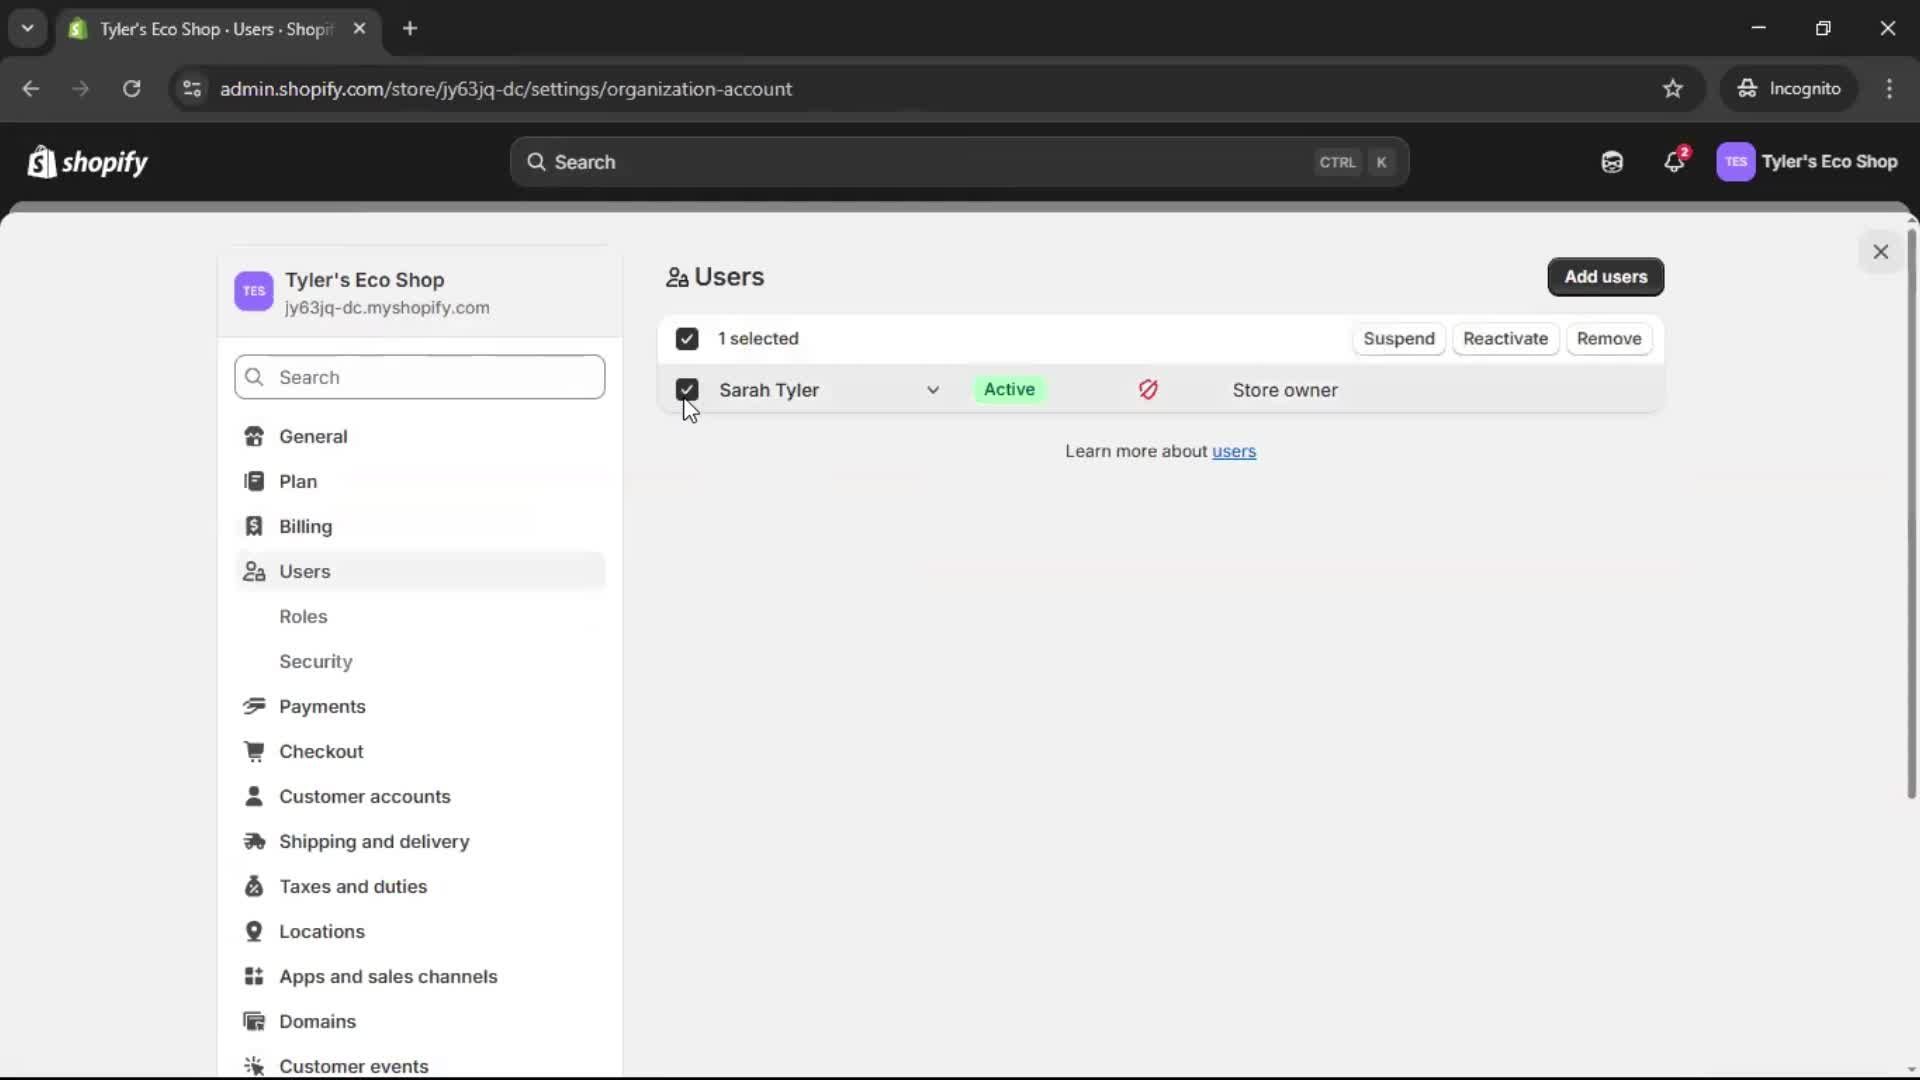Image resolution: width=1920 pixels, height=1080 pixels.
Task: Open the notifications bell
Action: pos(1675,162)
